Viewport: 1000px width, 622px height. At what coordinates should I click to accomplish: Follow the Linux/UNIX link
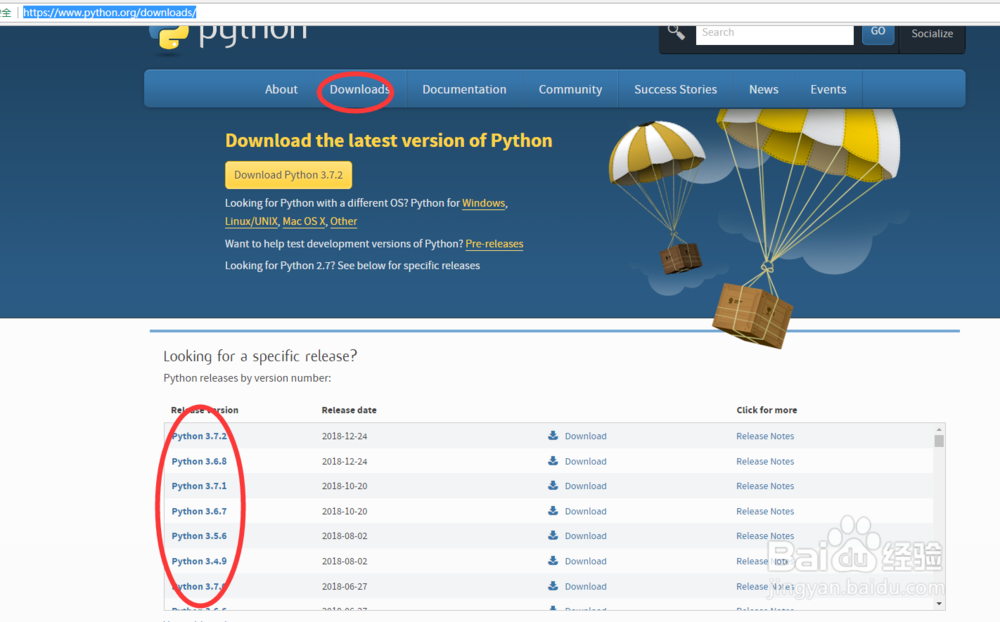coord(251,221)
